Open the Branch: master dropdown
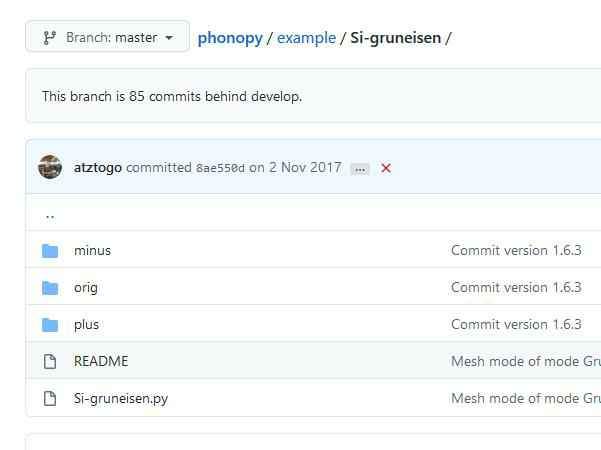The width and height of the screenshot is (601, 450). point(107,37)
